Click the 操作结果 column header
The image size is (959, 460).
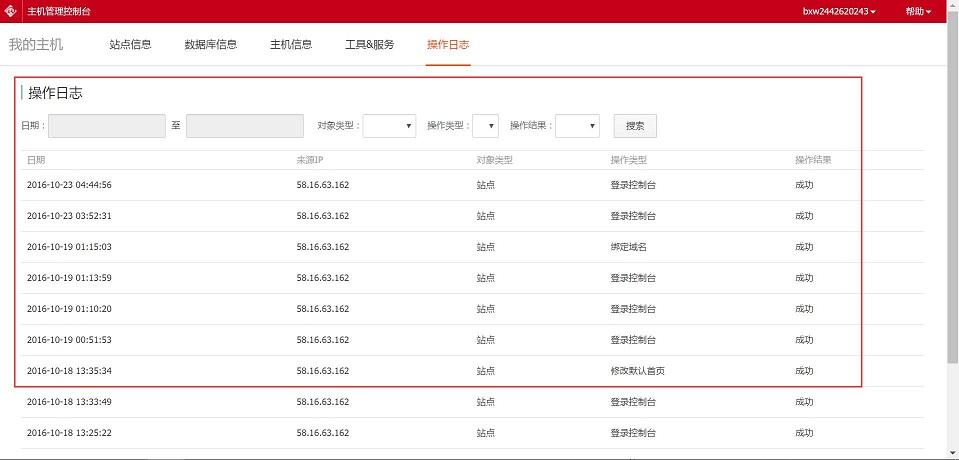coord(813,160)
